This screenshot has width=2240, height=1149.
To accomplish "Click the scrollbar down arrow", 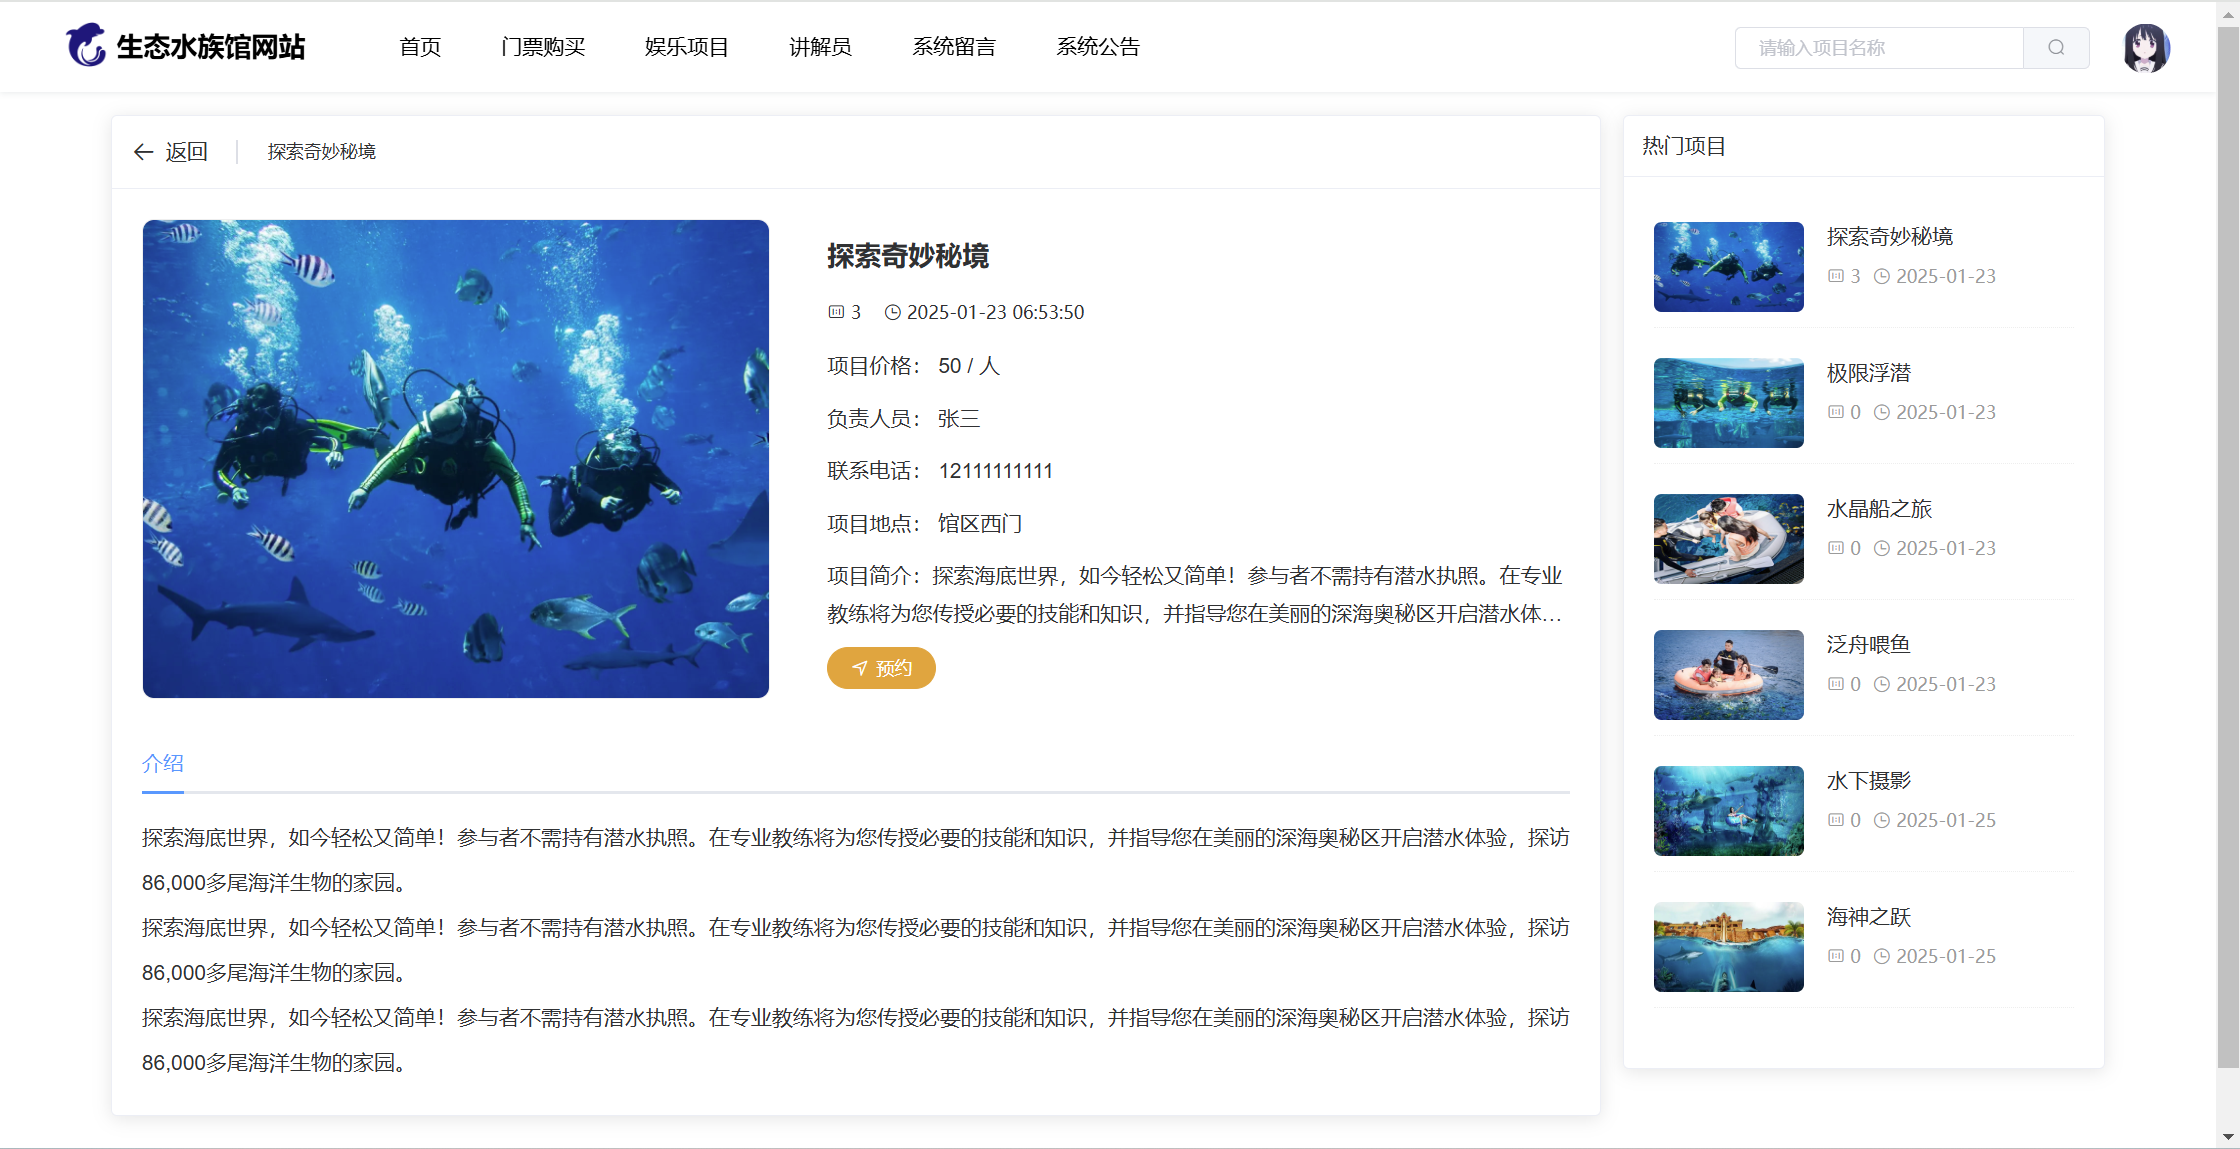I will pos(2228,1137).
